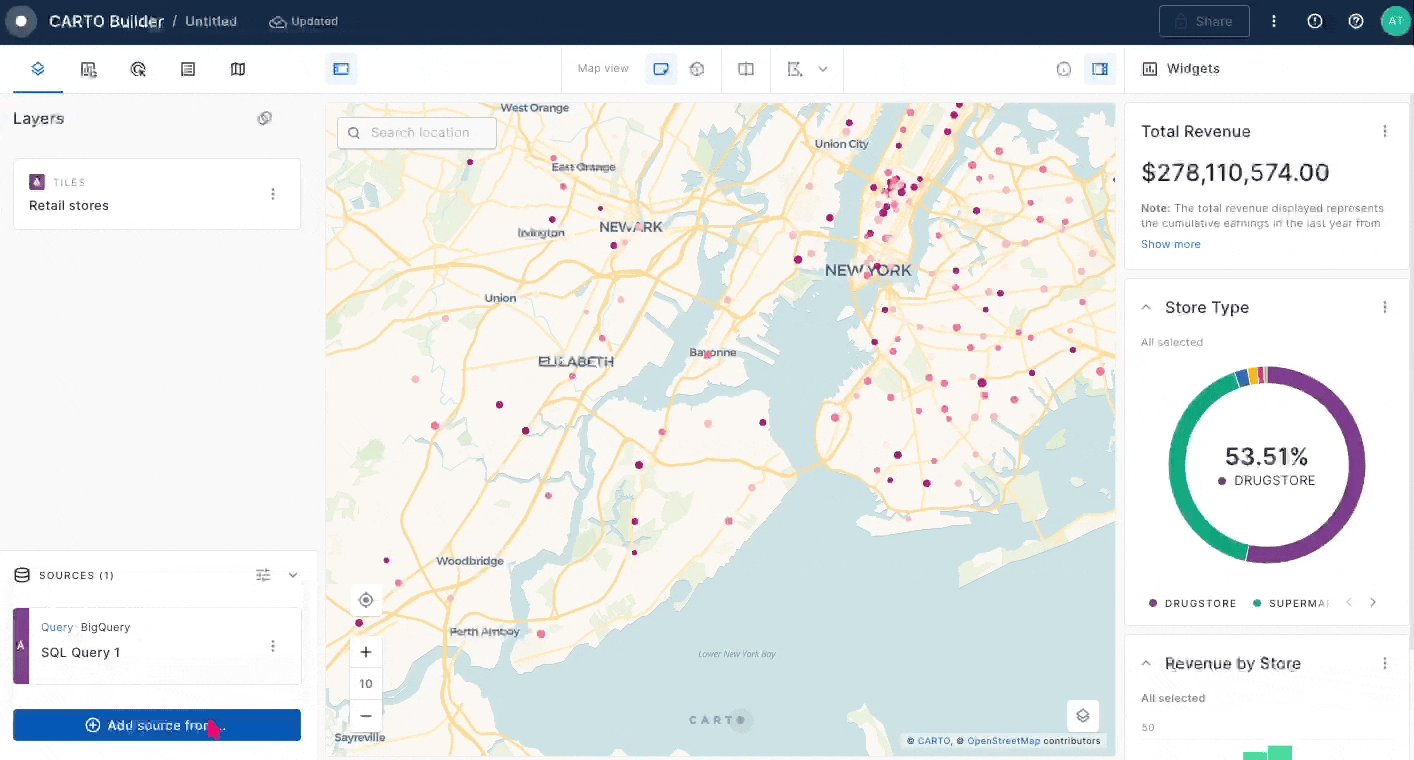Open the Sources settings sliders icon

[263, 575]
